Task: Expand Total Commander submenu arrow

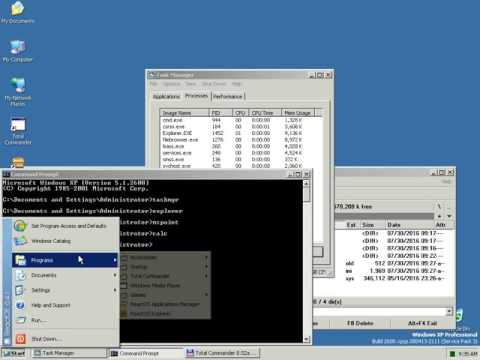Action: click(206, 276)
